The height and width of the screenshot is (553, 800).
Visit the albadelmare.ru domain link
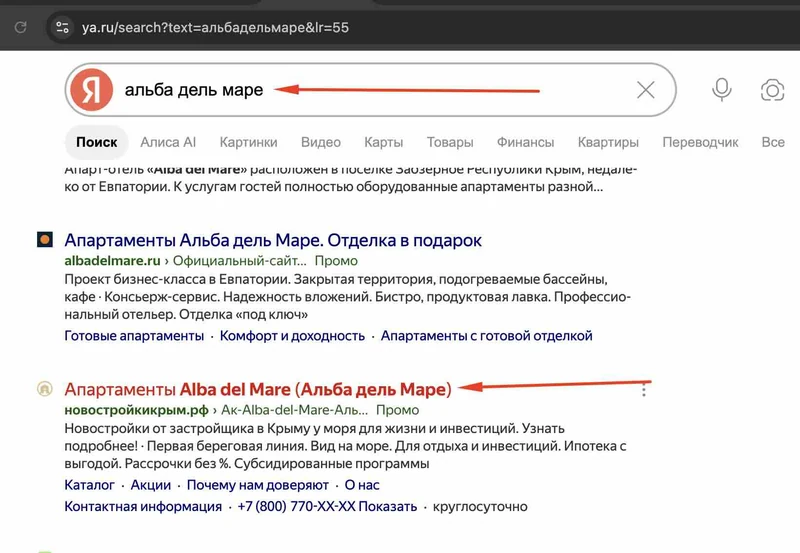pos(112,261)
